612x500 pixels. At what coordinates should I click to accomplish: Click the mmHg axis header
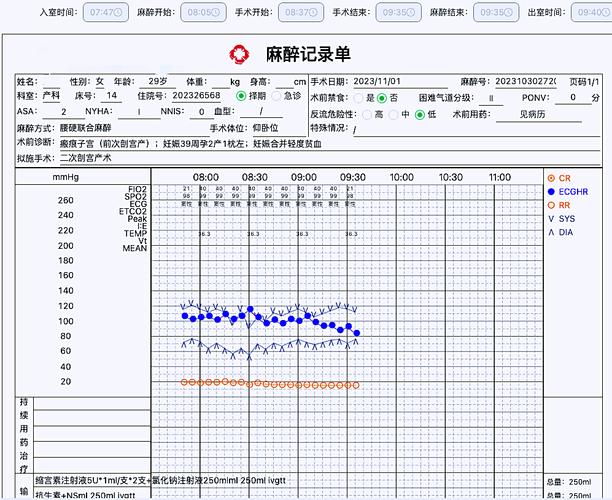[x=66, y=177]
